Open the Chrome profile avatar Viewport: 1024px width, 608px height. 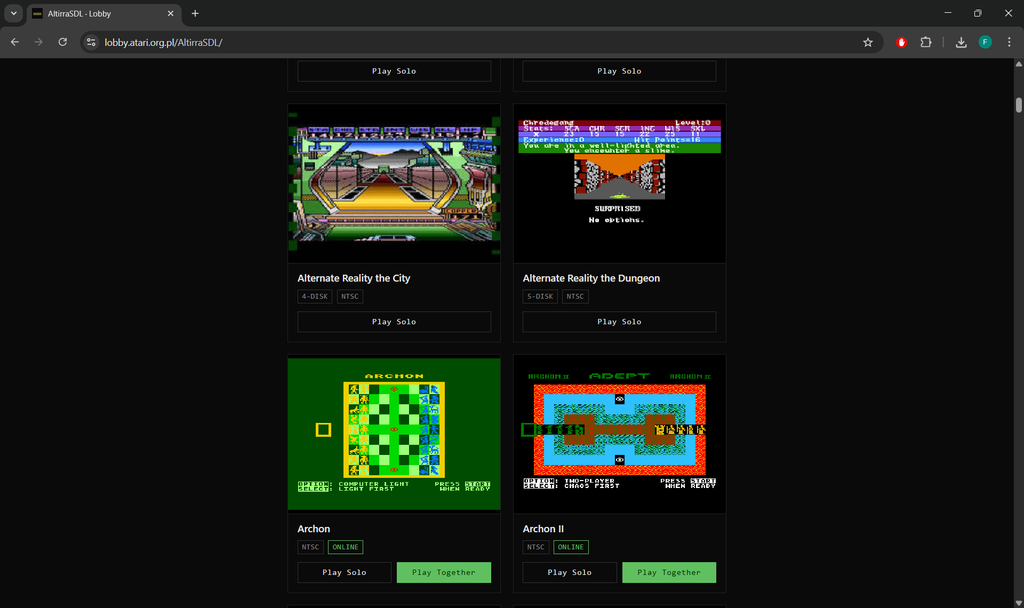pos(985,42)
